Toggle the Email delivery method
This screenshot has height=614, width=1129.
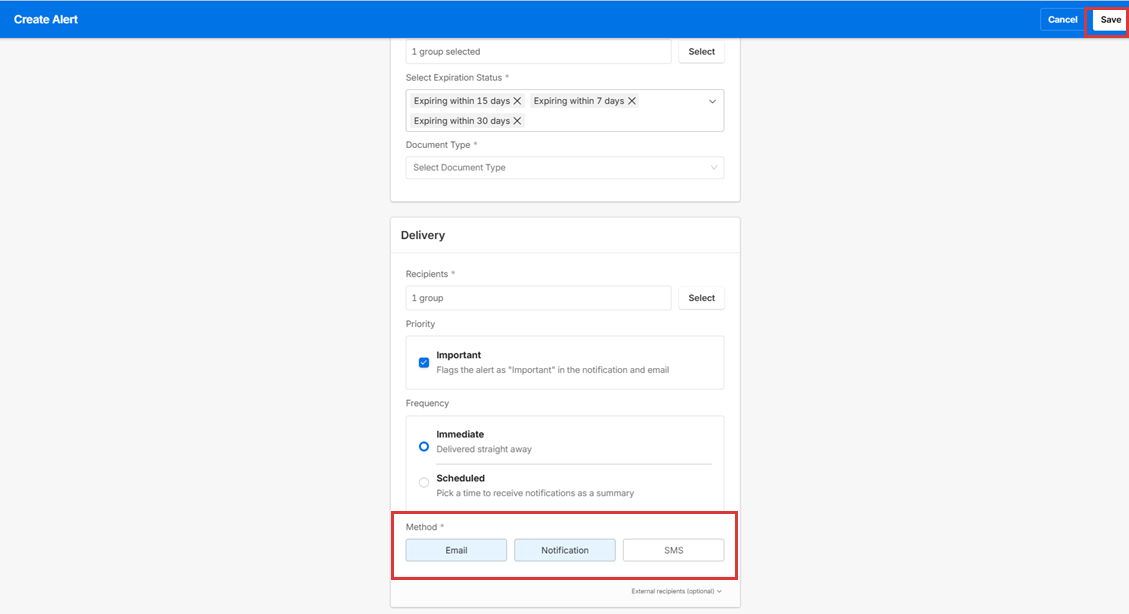pos(456,550)
